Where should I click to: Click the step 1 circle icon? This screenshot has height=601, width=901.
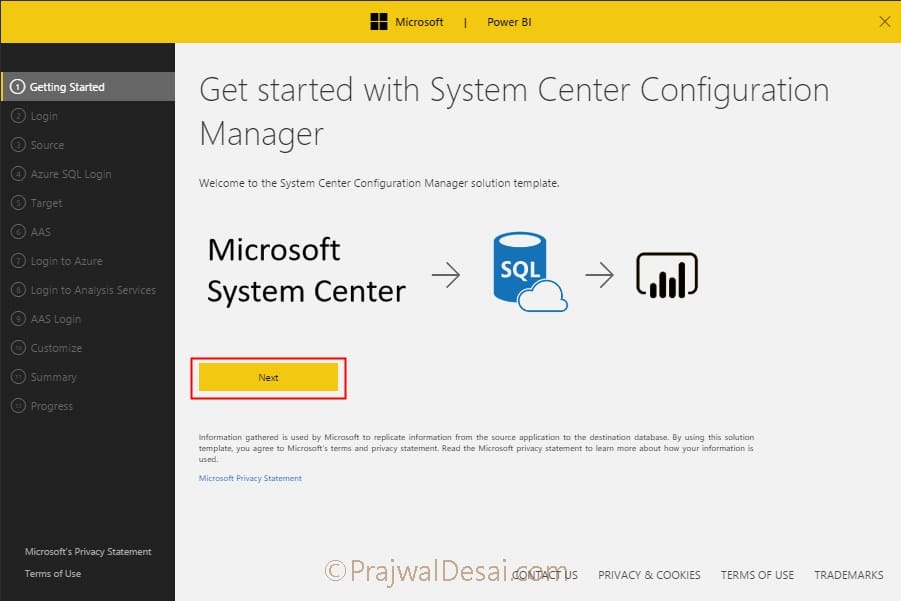click(x=18, y=87)
